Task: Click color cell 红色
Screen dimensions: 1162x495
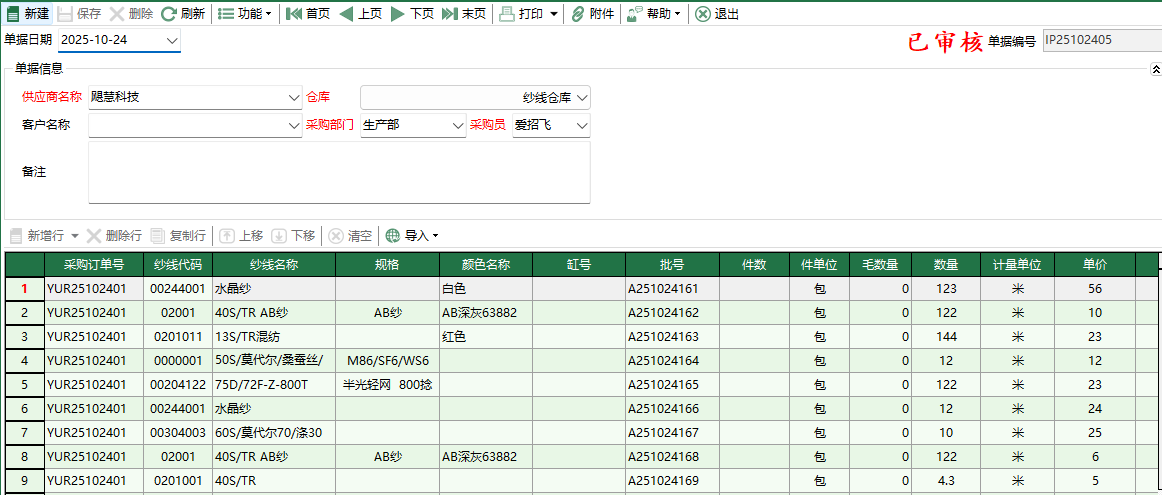Action: (486, 337)
